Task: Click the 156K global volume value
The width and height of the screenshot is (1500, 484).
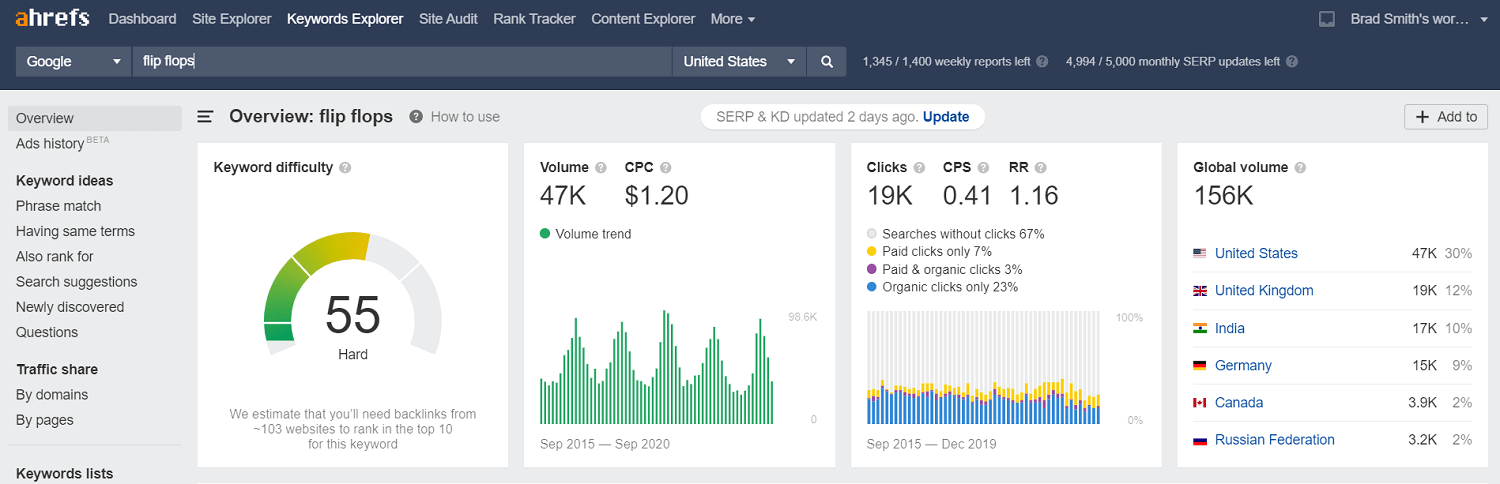Action: [x=1223, y=196]
